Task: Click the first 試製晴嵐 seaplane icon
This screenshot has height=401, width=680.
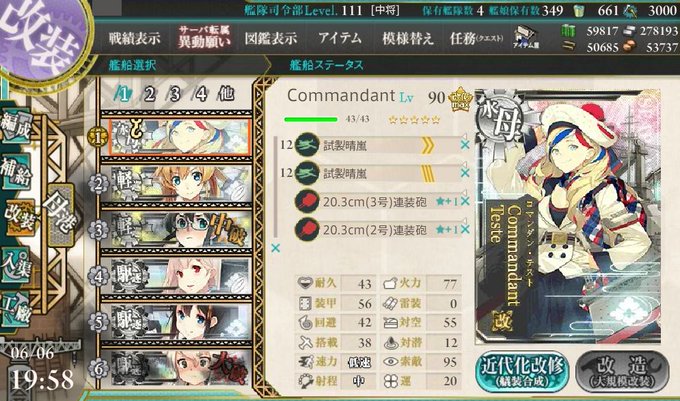Action: point(307,145)
